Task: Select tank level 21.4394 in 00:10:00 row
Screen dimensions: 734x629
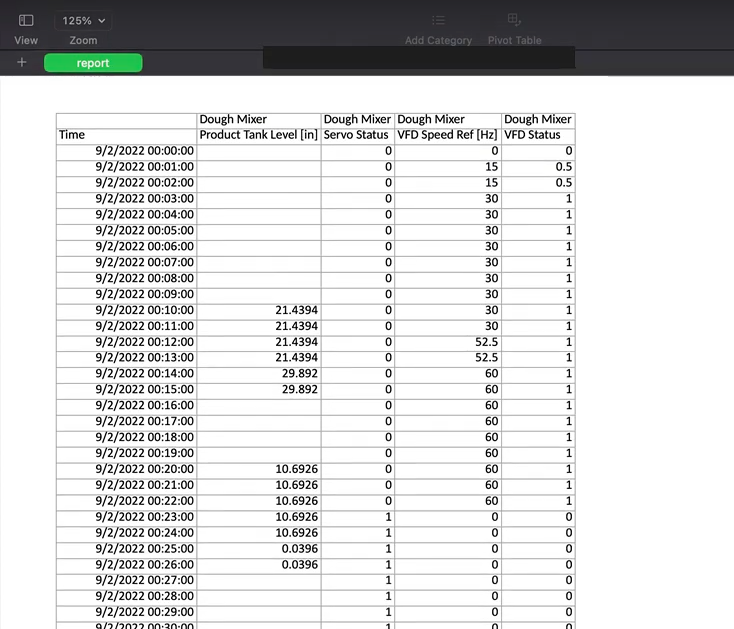Action: tap(259, 310)
